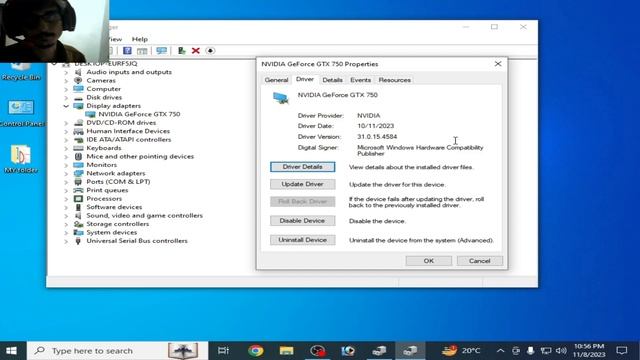The width and height of the screenshot is (640, 360).
Task: Select the System devices category
Action: [111, 233]
